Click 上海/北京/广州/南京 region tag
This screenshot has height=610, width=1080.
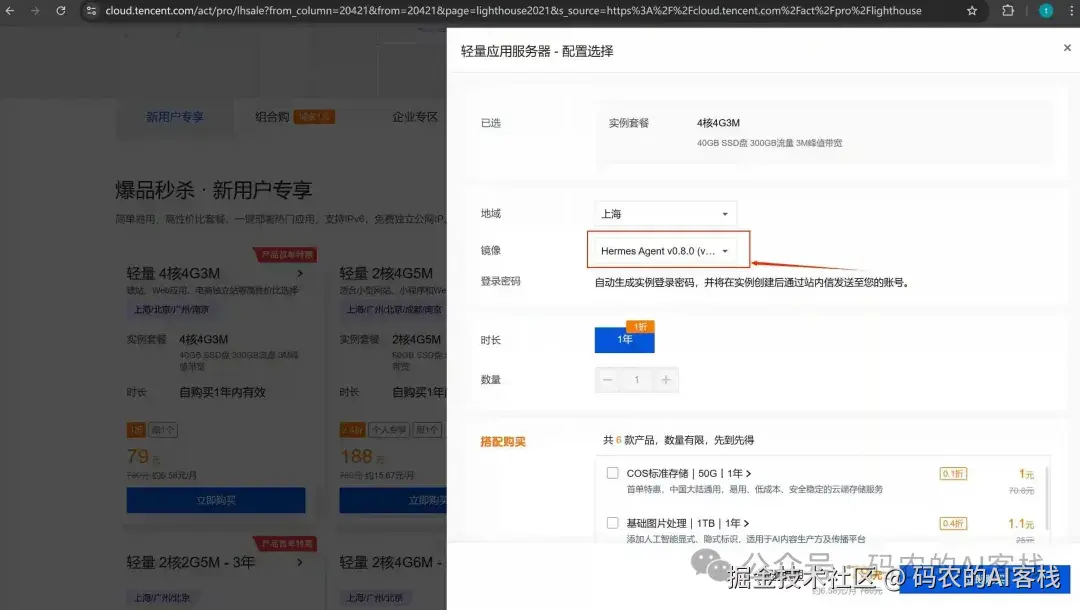(x=171, y=309)
